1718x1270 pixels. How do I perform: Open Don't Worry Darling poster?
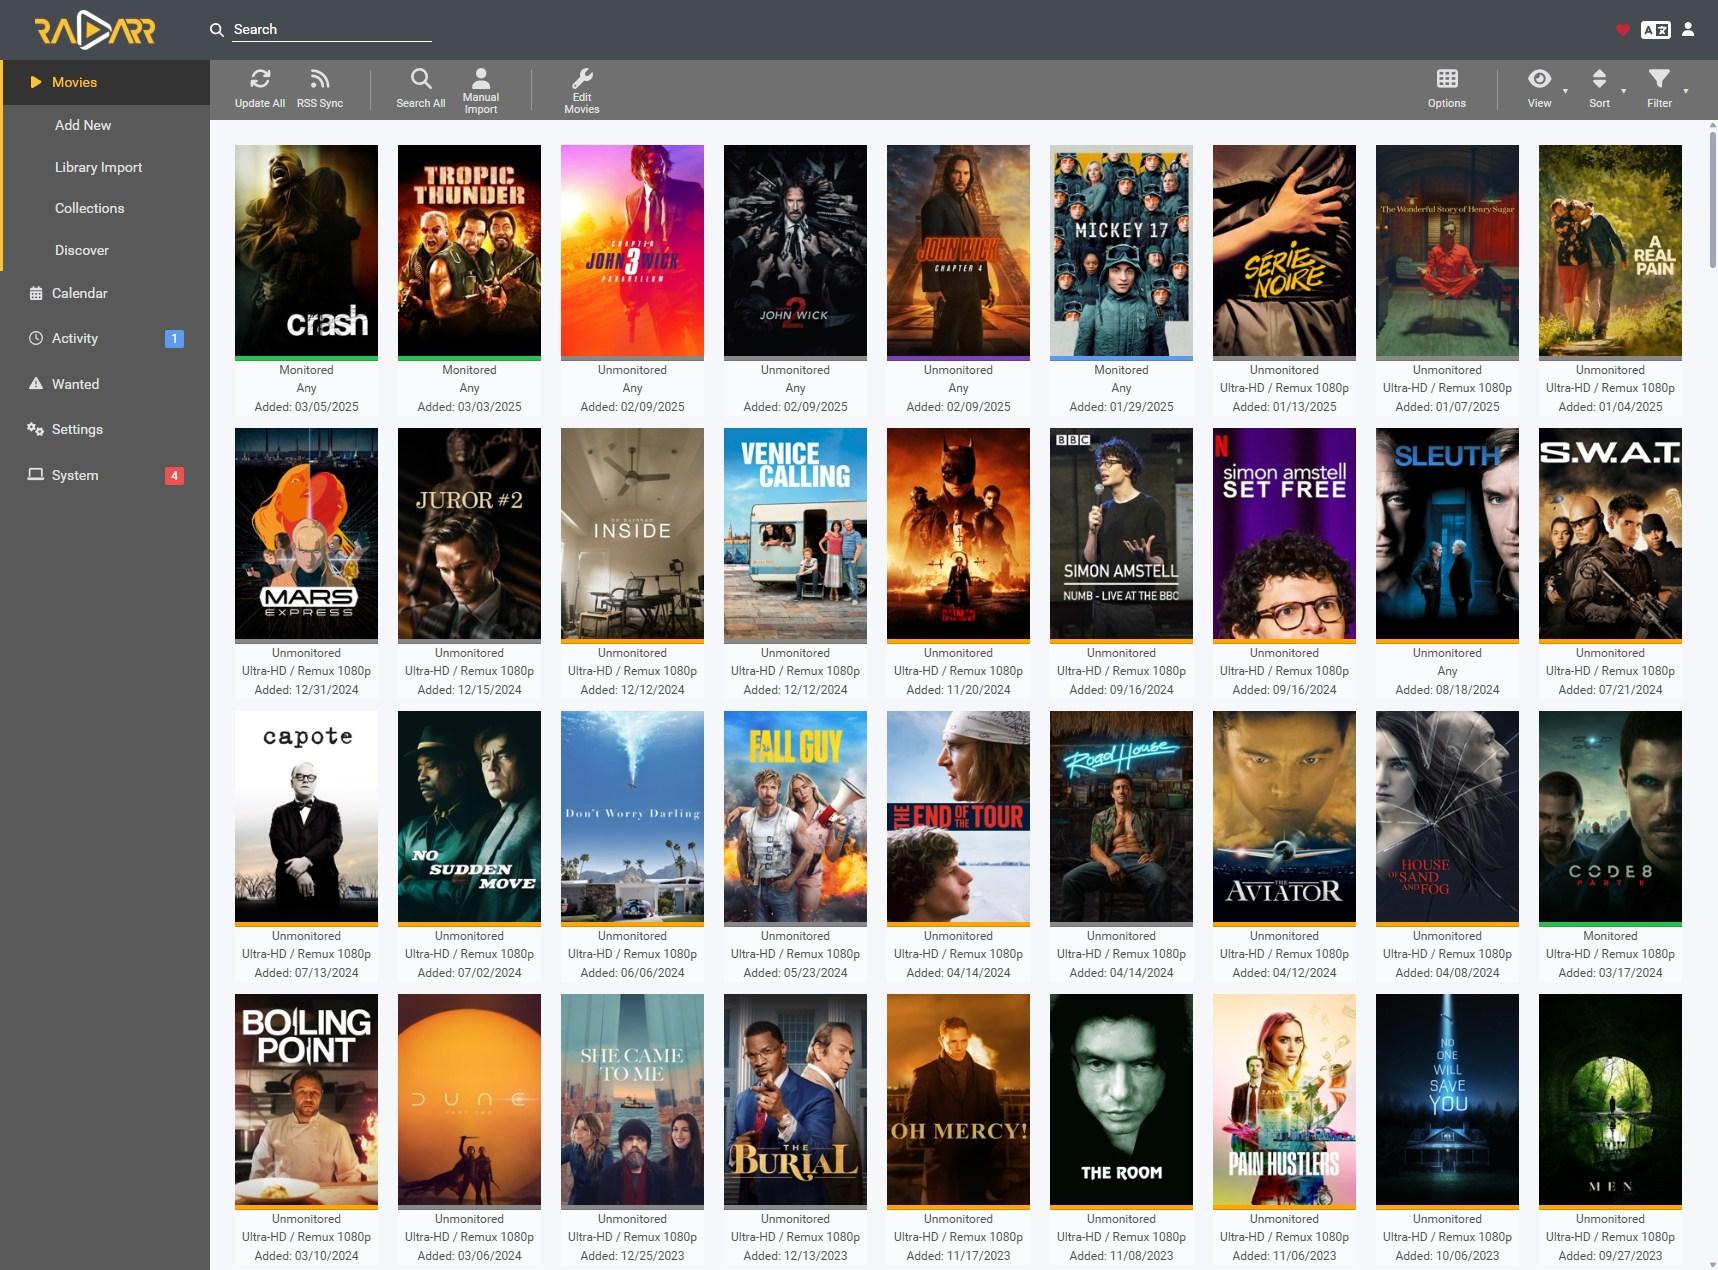(632, 817)
